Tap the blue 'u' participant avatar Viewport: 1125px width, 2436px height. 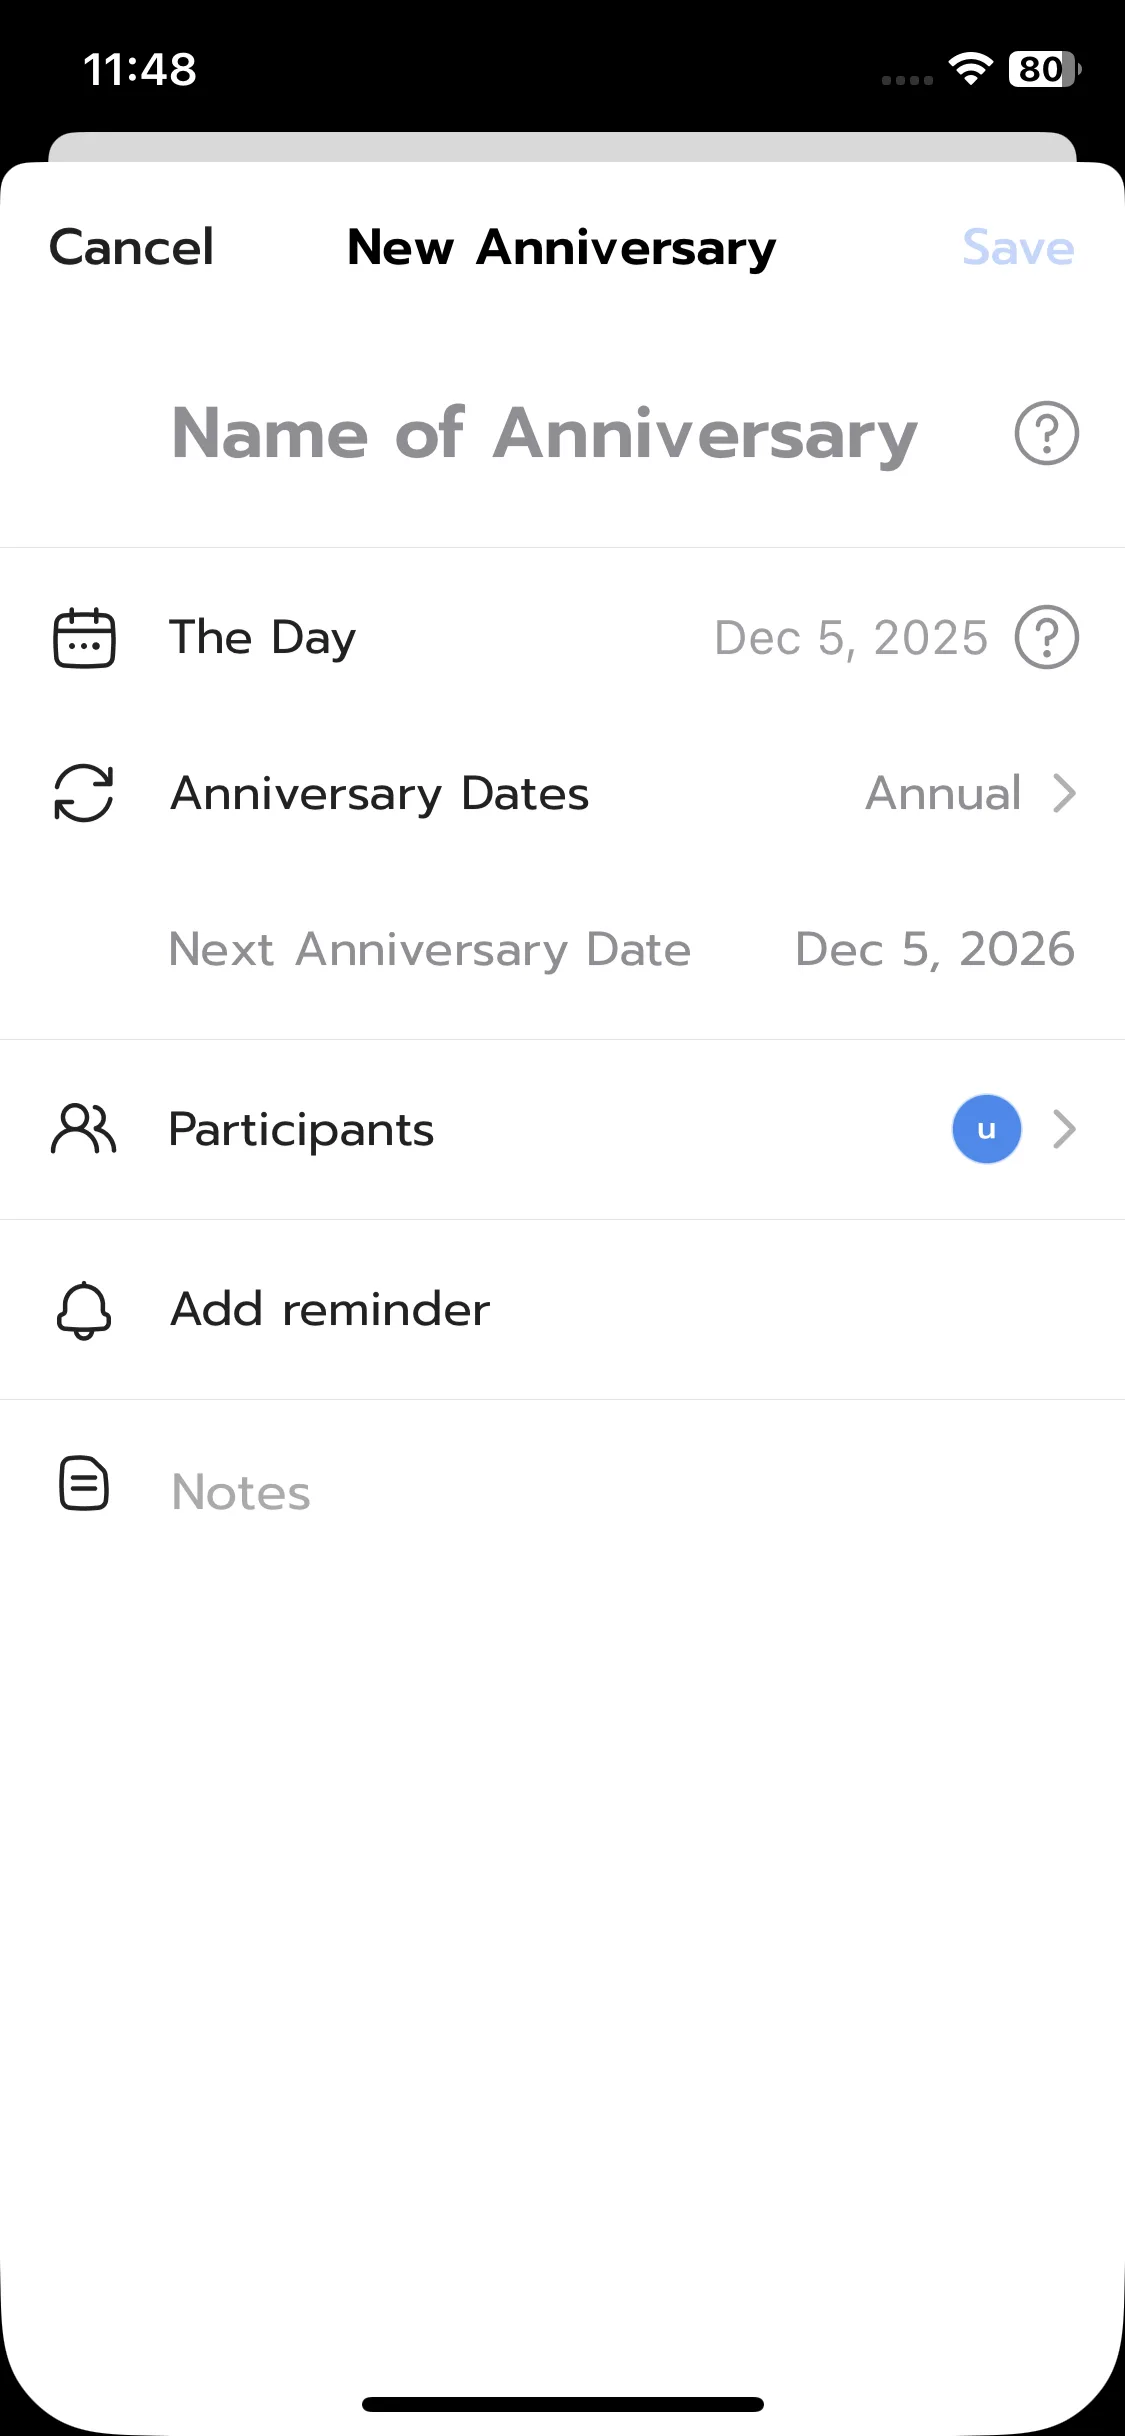986,1130
